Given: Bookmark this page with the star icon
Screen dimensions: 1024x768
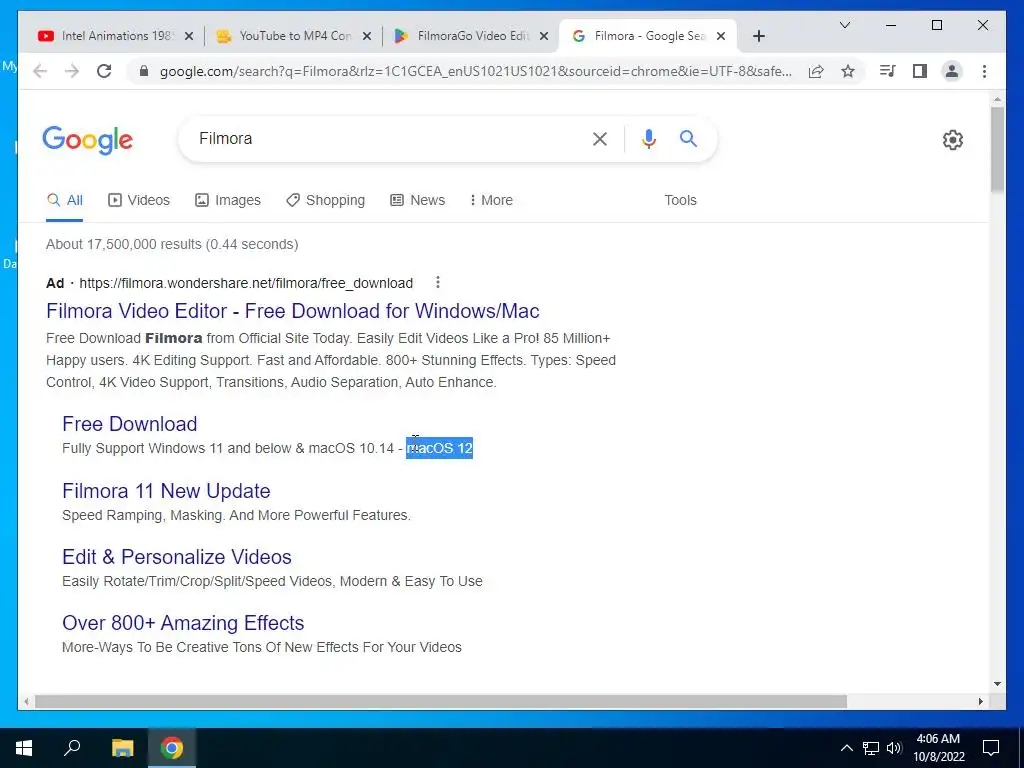Looking at the screenshot, I should coord(848,71).
